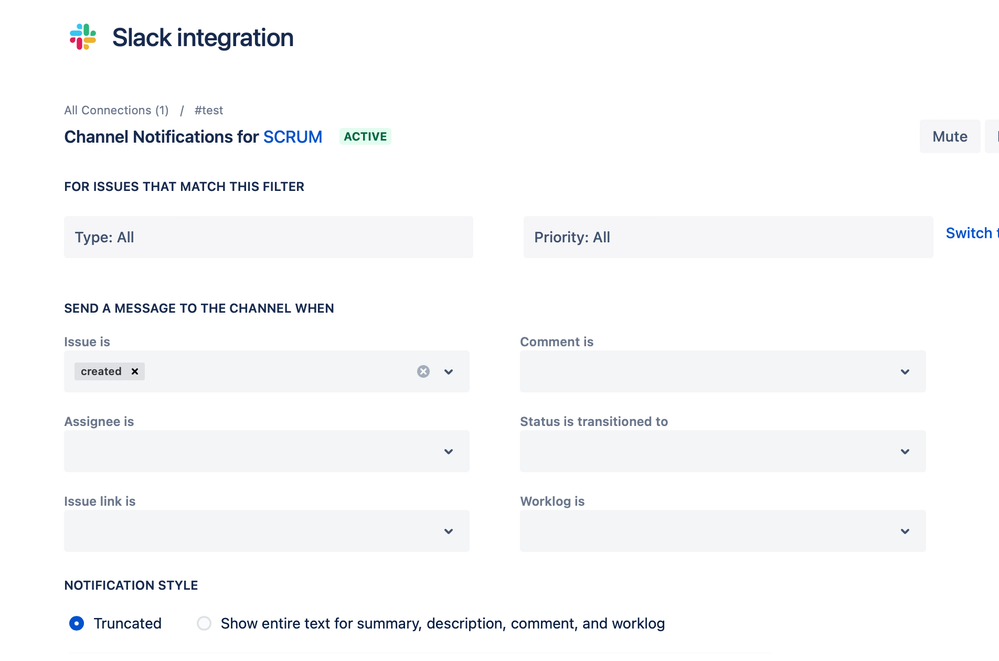Click the Priority: All filter field
Image resolution: width=999 pixels, height=661 pixels.
click(x=727, y=237)
